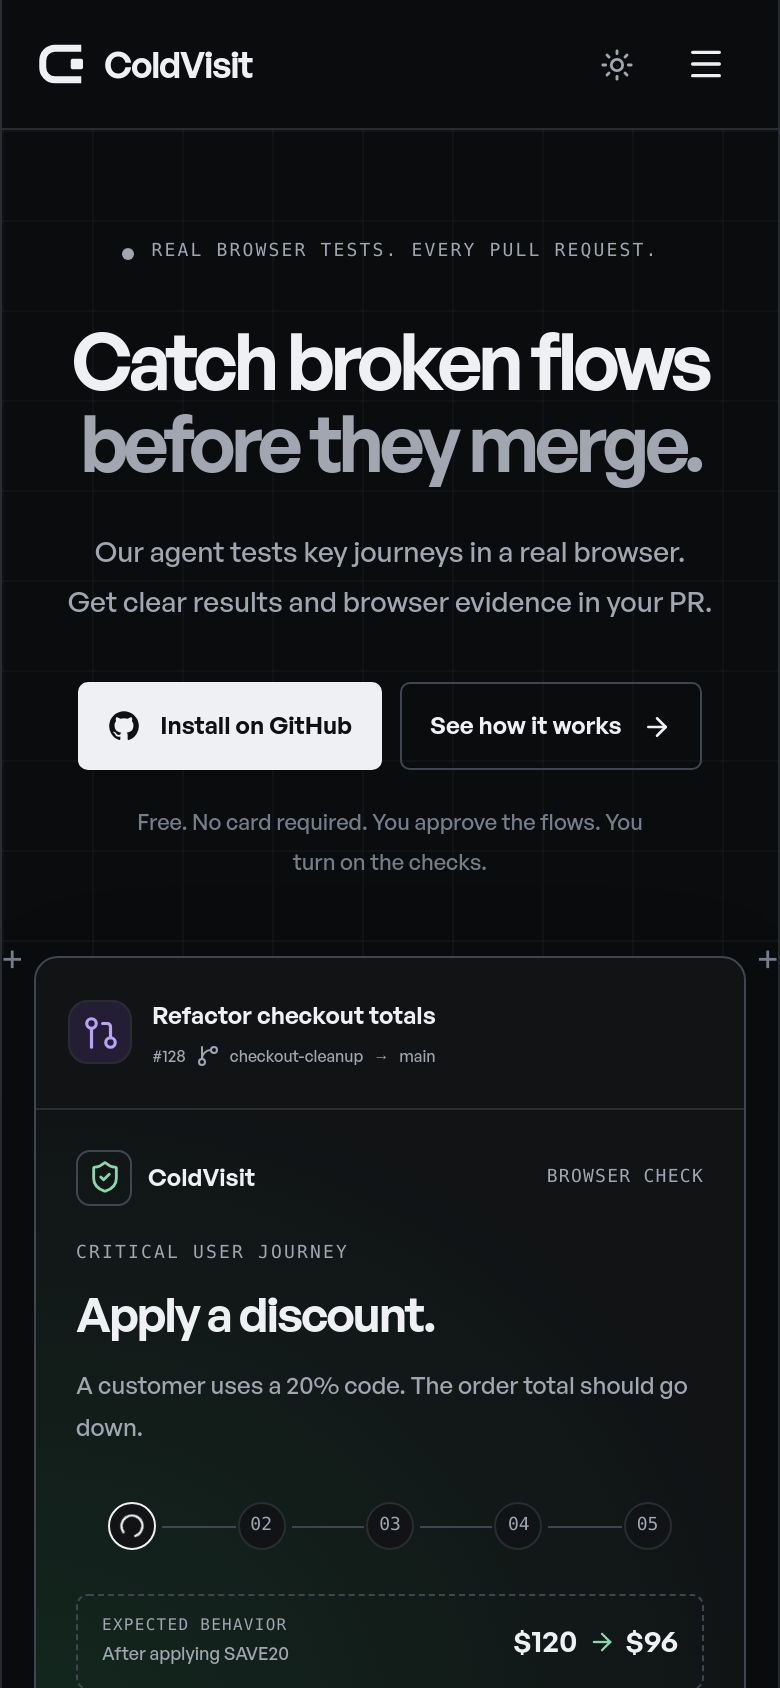The height and width of the screenshot is (1688, 780).
Task: Select the spinning first step indicator
Action: (132, 1526)
